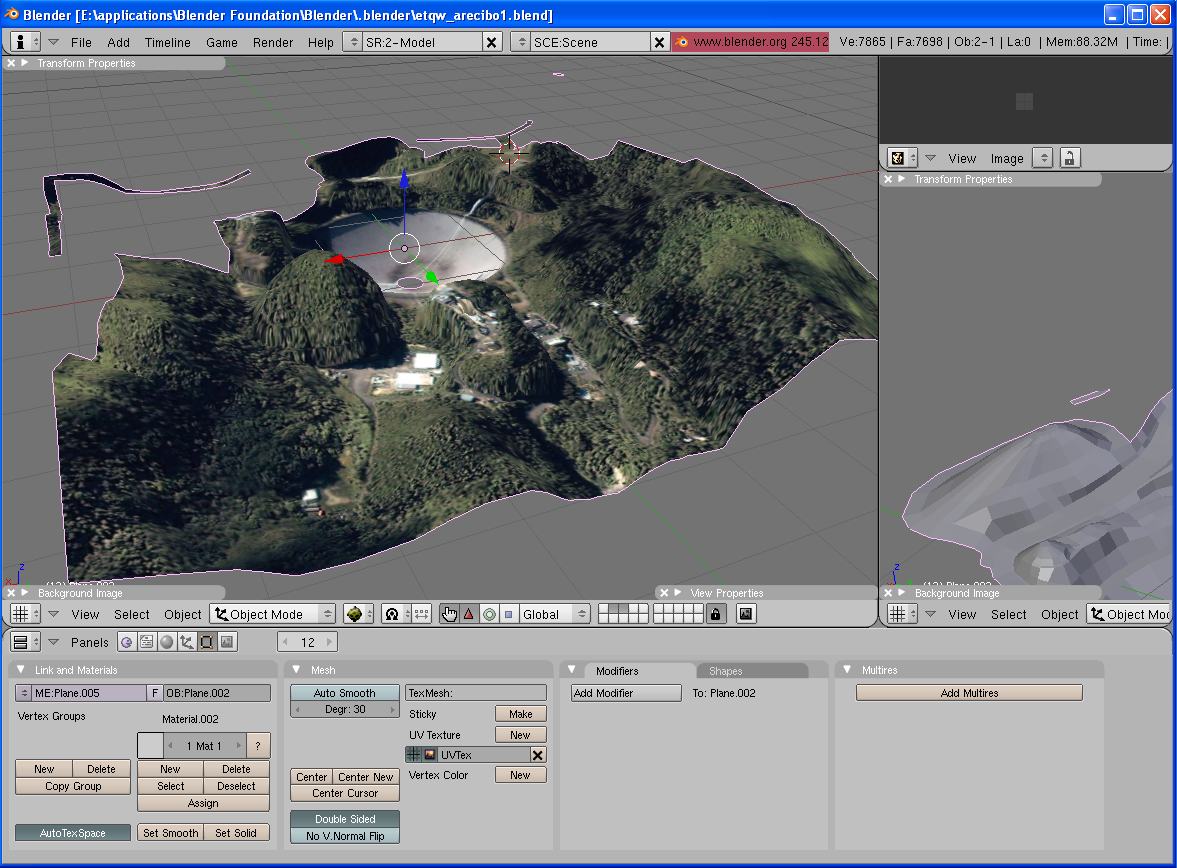
Task: Toggle AutoTexSpace in Link and Materials
Action: click(x=73, y=833)
